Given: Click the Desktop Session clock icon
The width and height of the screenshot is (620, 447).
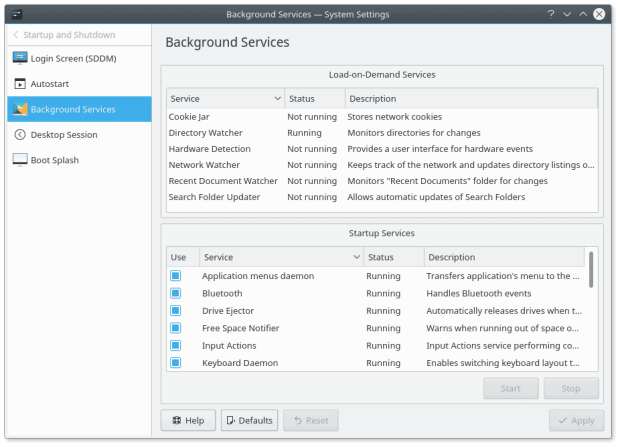Looking at the screenshot, I should (20, 134).
